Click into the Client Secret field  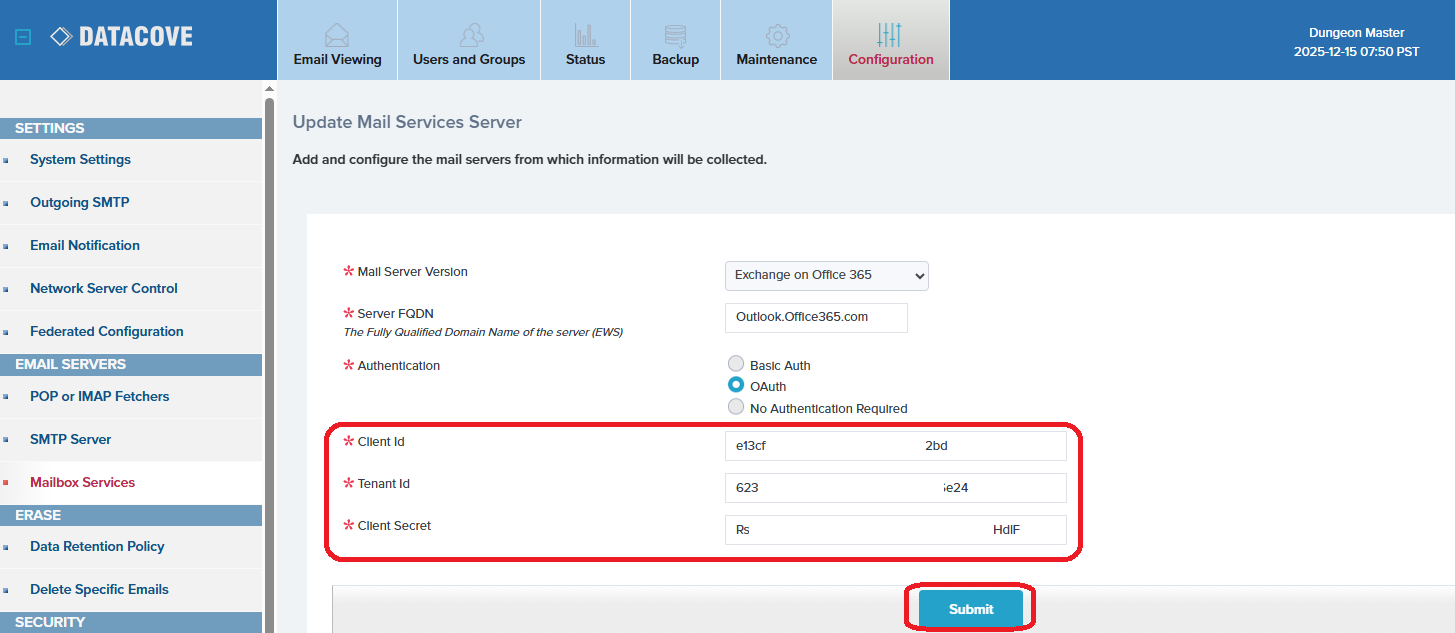[896, 530]
